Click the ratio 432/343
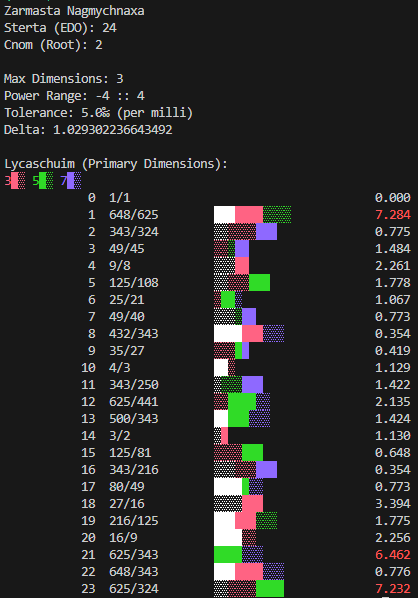Screen dimensions: 418x598 (x=134, y=334)
